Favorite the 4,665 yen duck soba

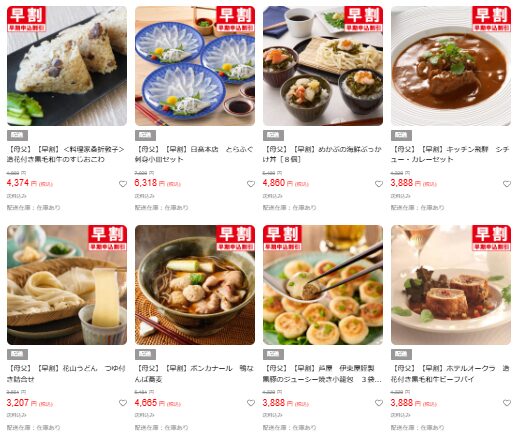point(251,403)
